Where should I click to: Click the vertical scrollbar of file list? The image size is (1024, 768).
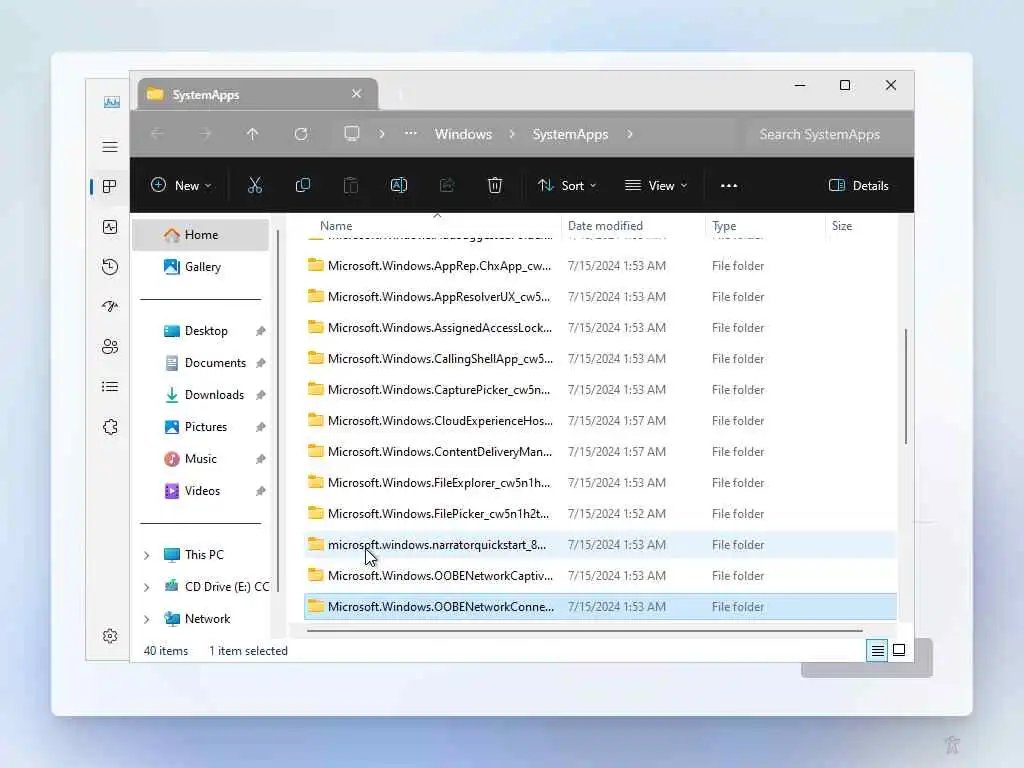(906, 387)
